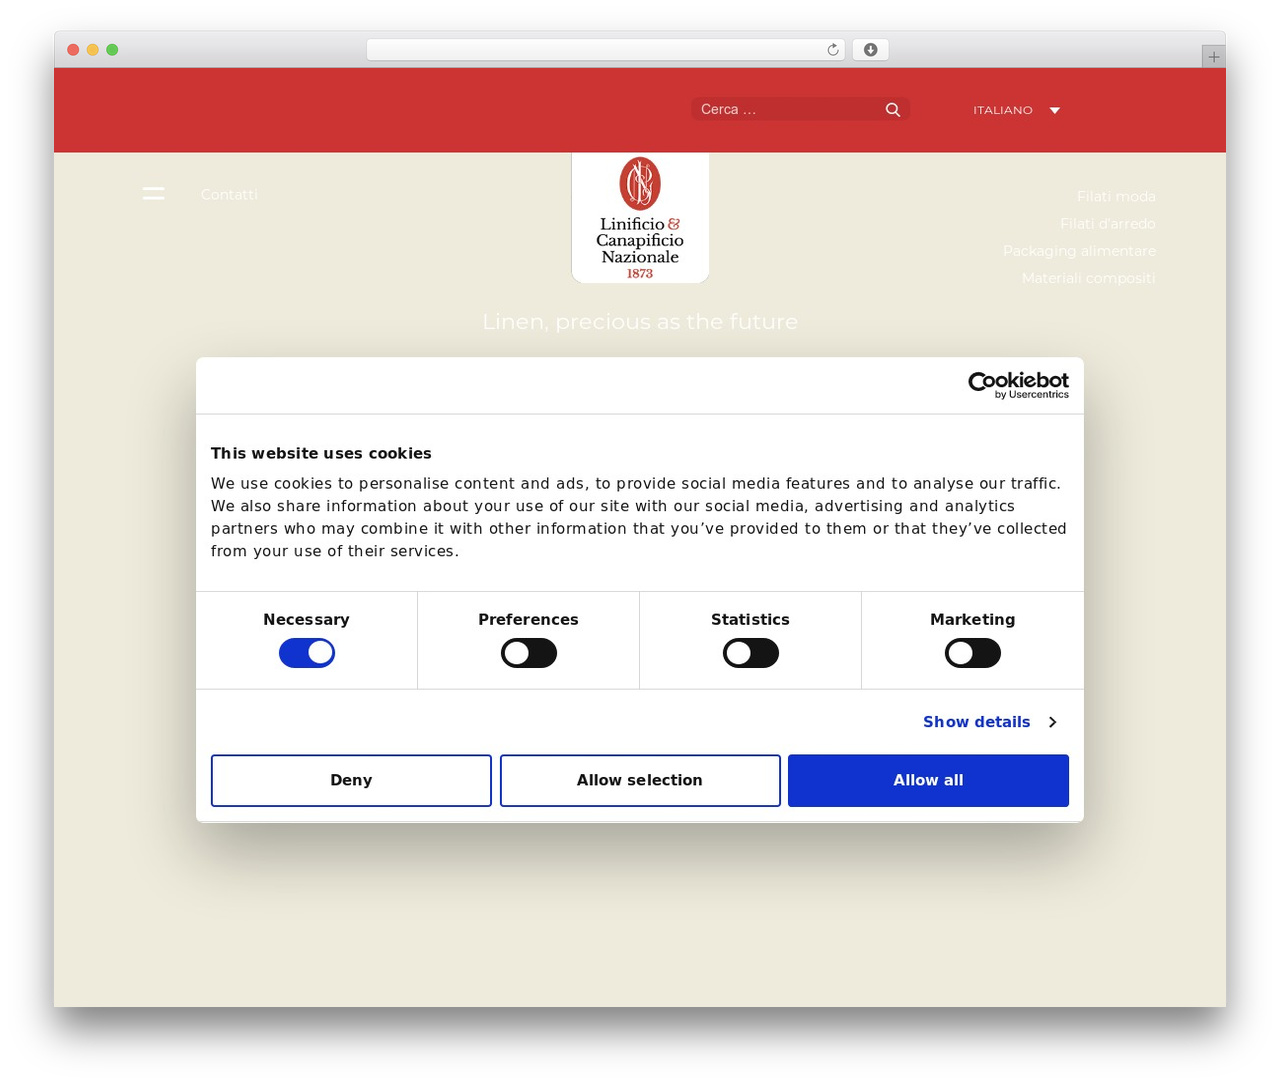Enable the Preferences cookies switch
The image size is (1280, 1084).
529,653
